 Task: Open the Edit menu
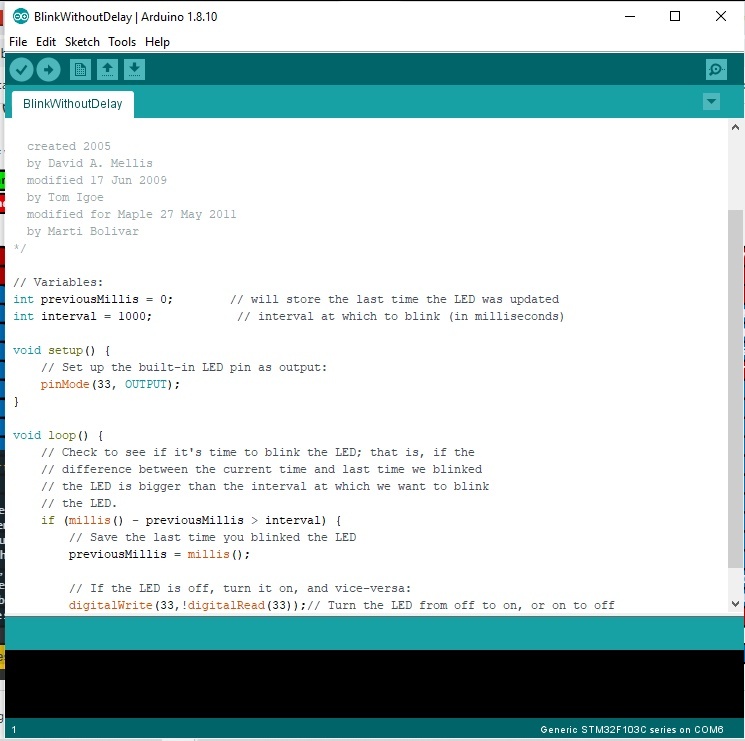[46, 42]
